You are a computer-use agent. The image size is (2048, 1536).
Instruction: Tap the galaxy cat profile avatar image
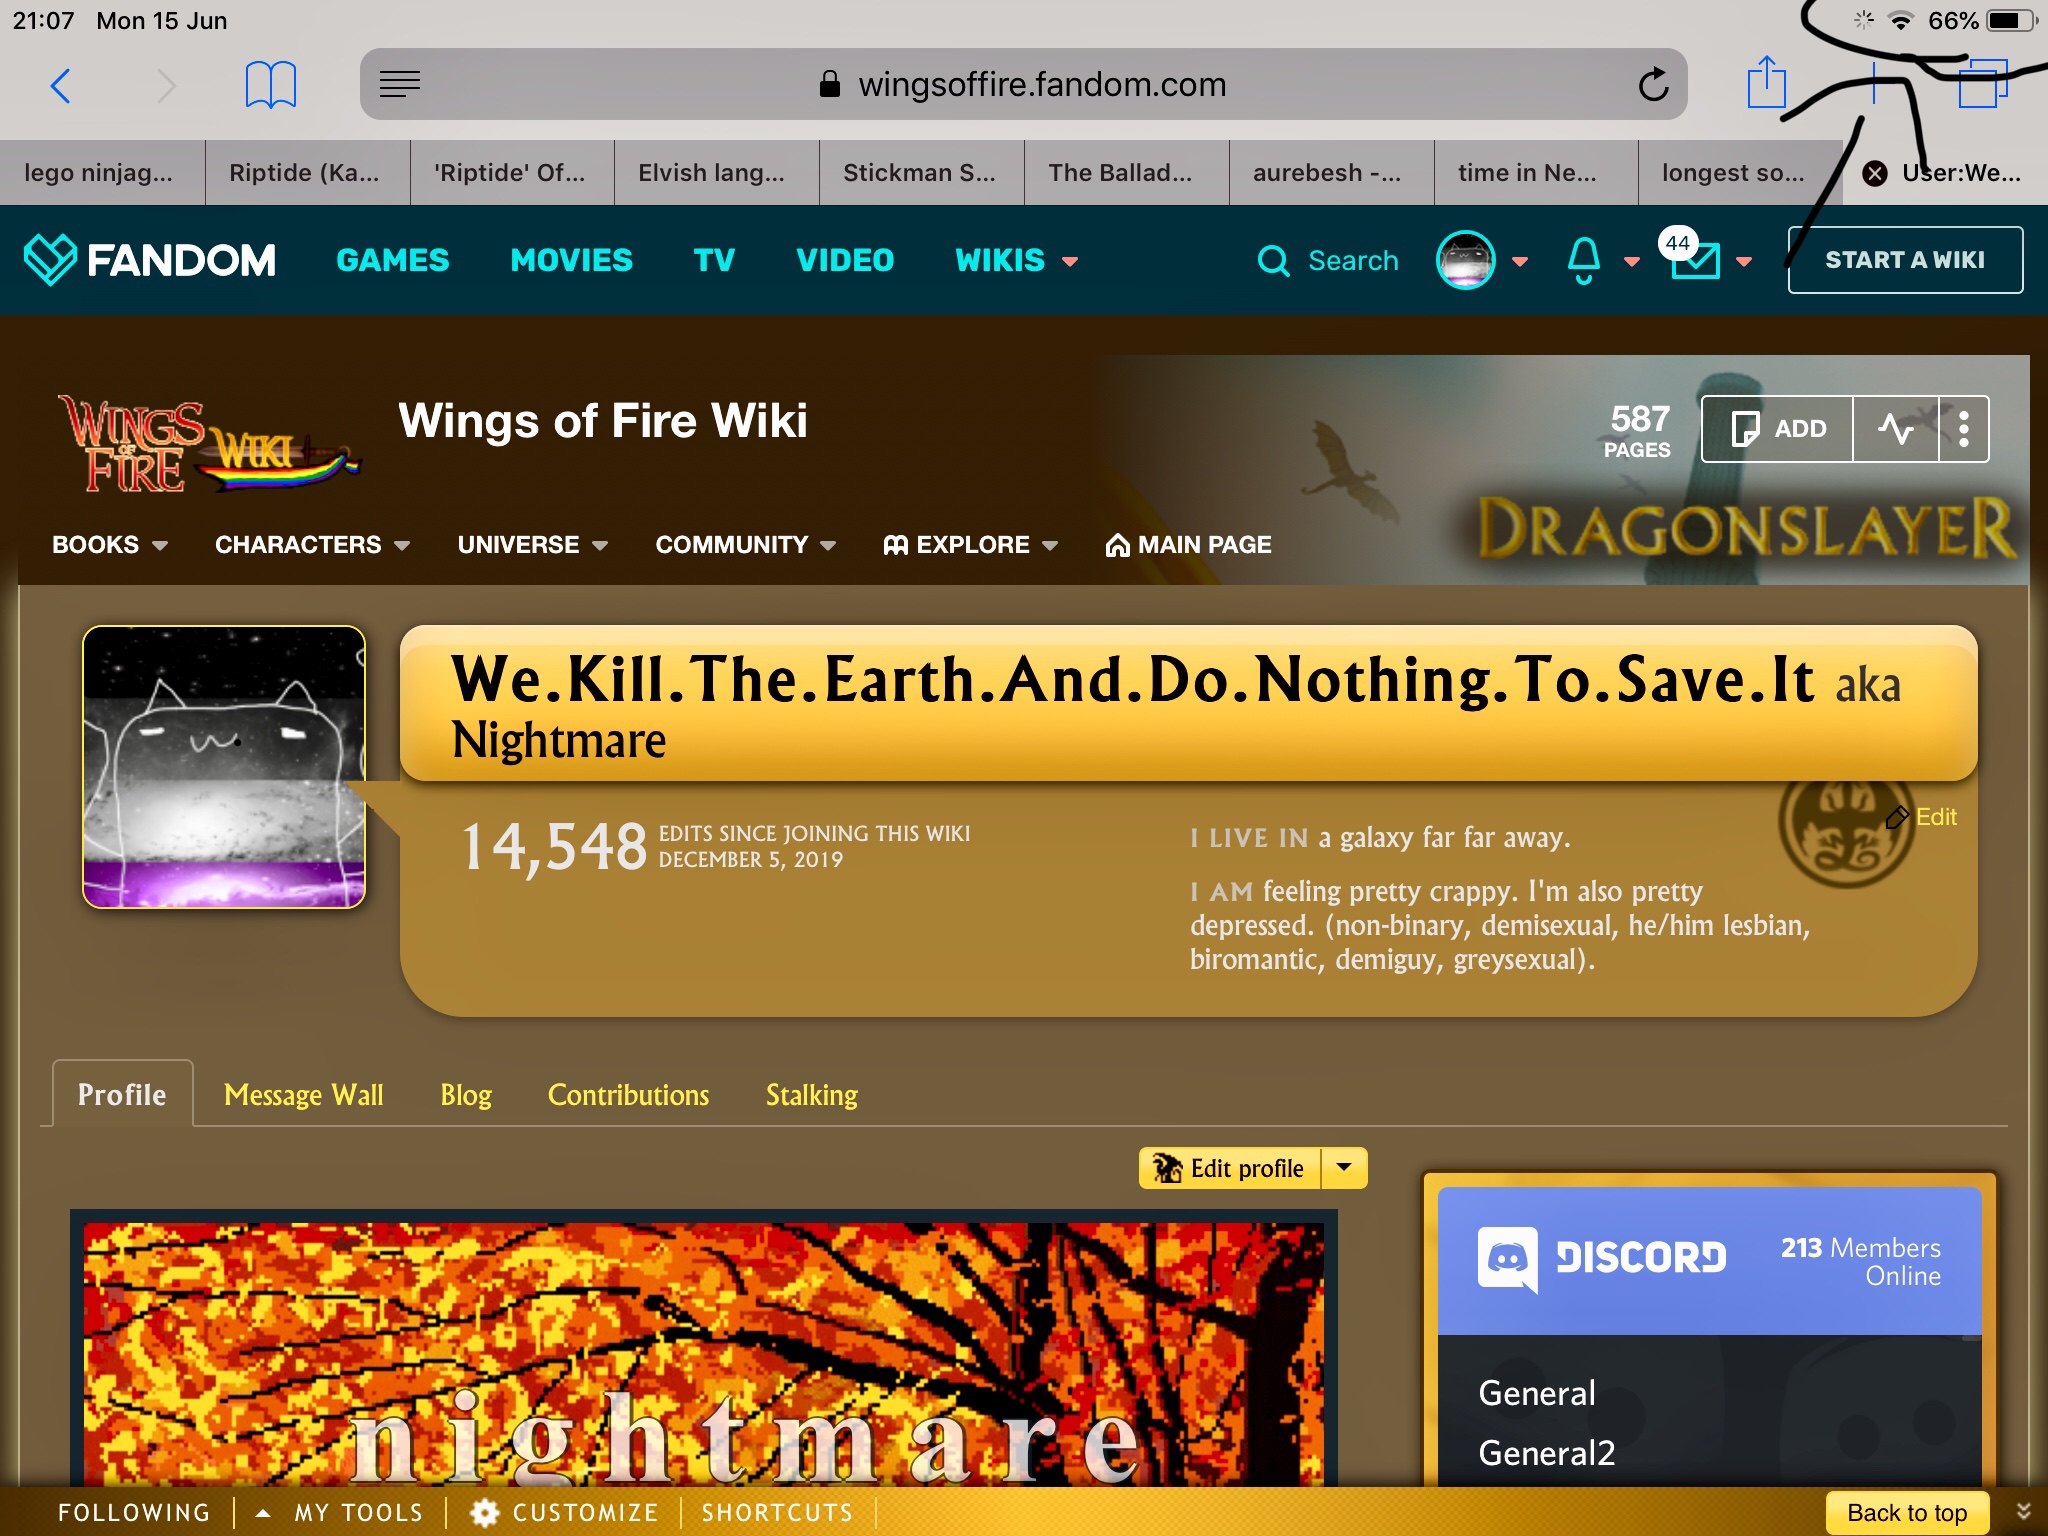224,767
